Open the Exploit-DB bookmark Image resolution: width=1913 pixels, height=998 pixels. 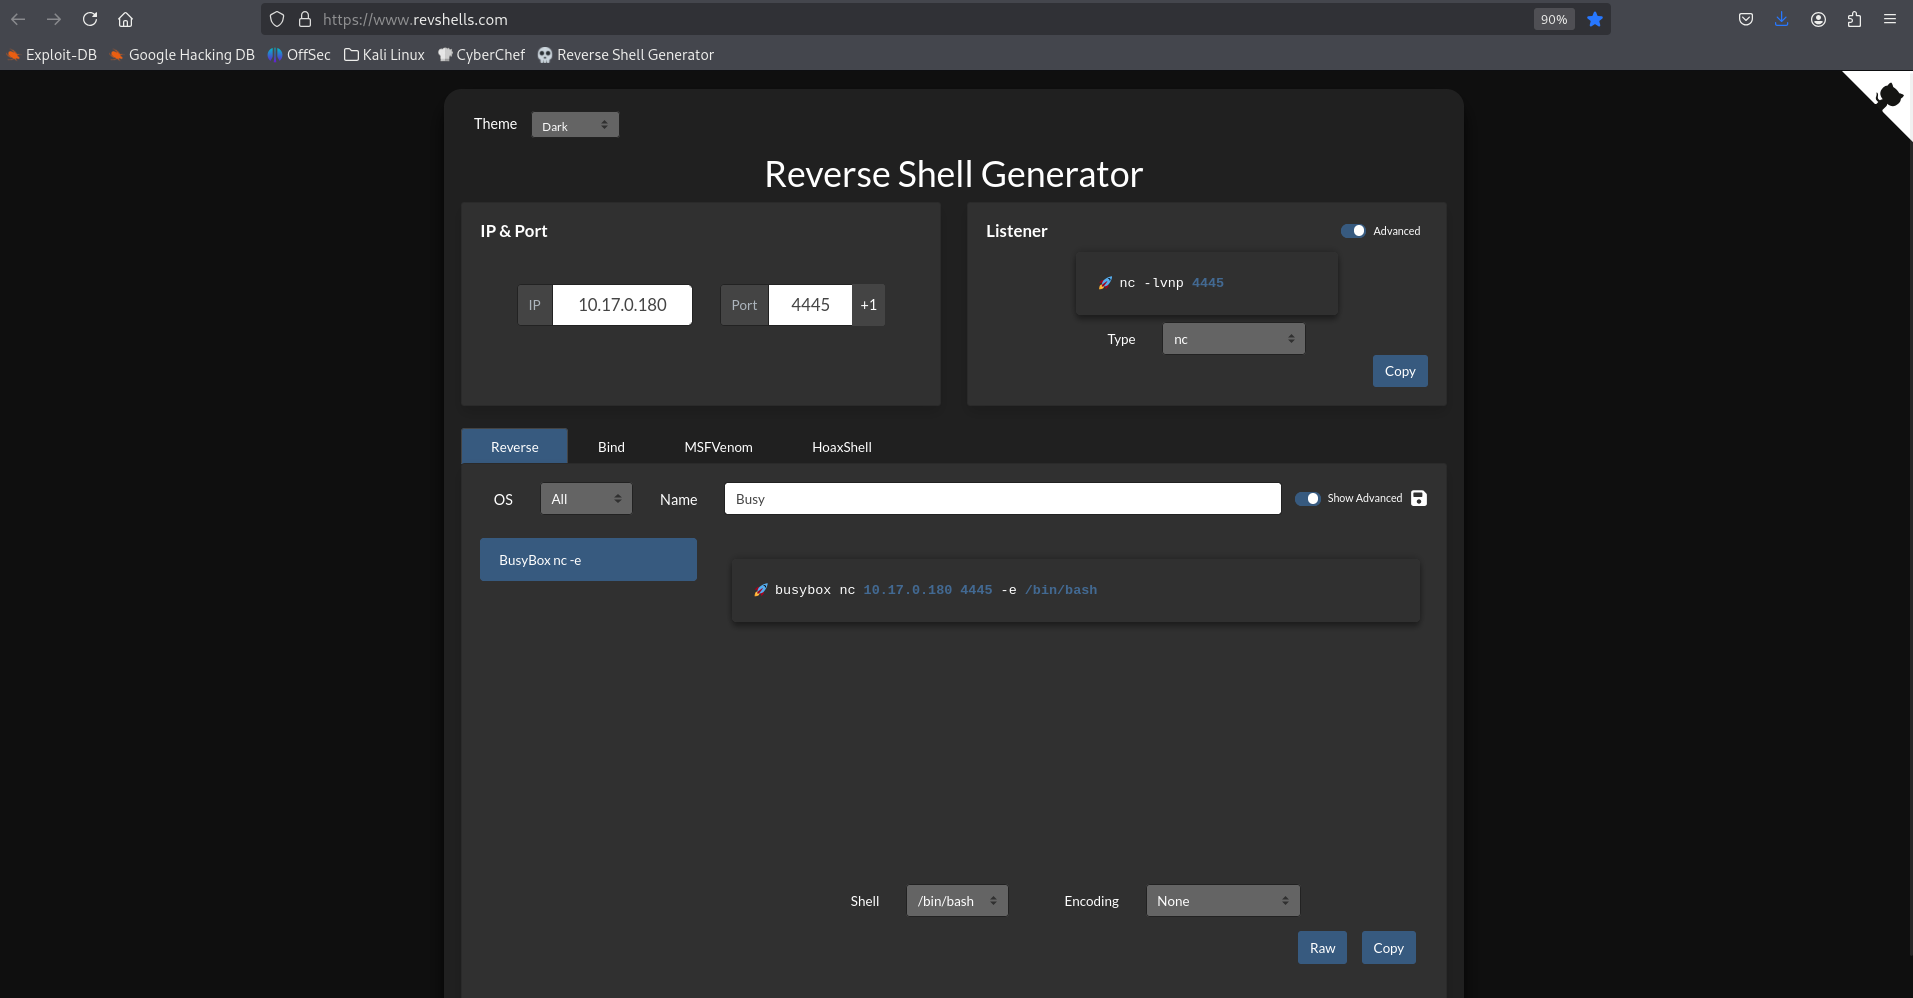pos(52,55)
